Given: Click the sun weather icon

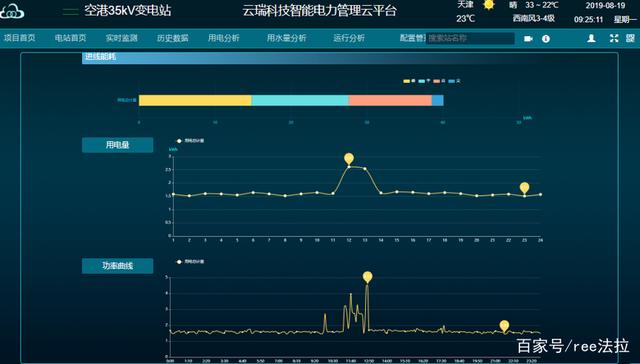Looking at the screenshot, I should click(488, 5).
